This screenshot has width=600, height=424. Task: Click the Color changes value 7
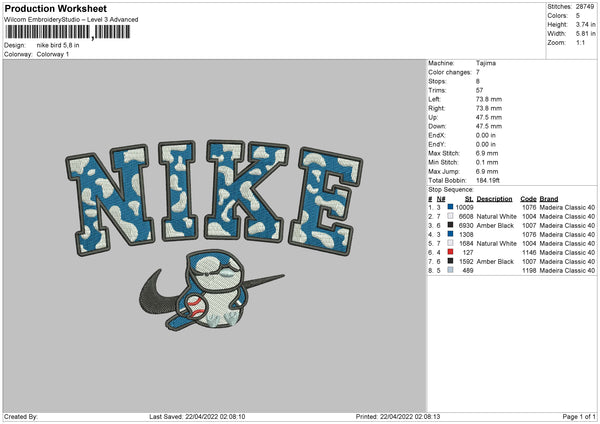(x=478, y=72)
